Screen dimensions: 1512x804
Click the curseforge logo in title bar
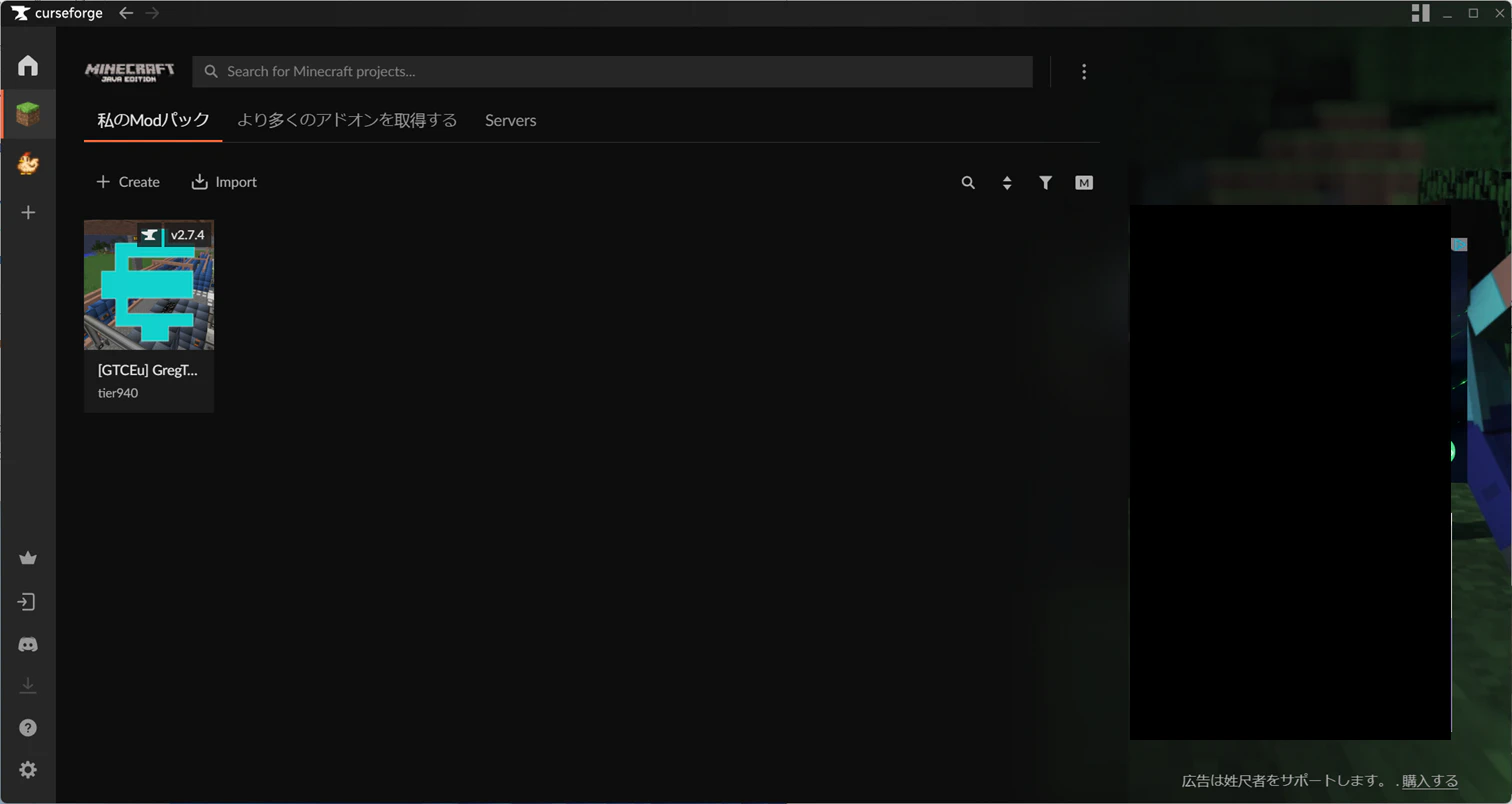[57, 13]
